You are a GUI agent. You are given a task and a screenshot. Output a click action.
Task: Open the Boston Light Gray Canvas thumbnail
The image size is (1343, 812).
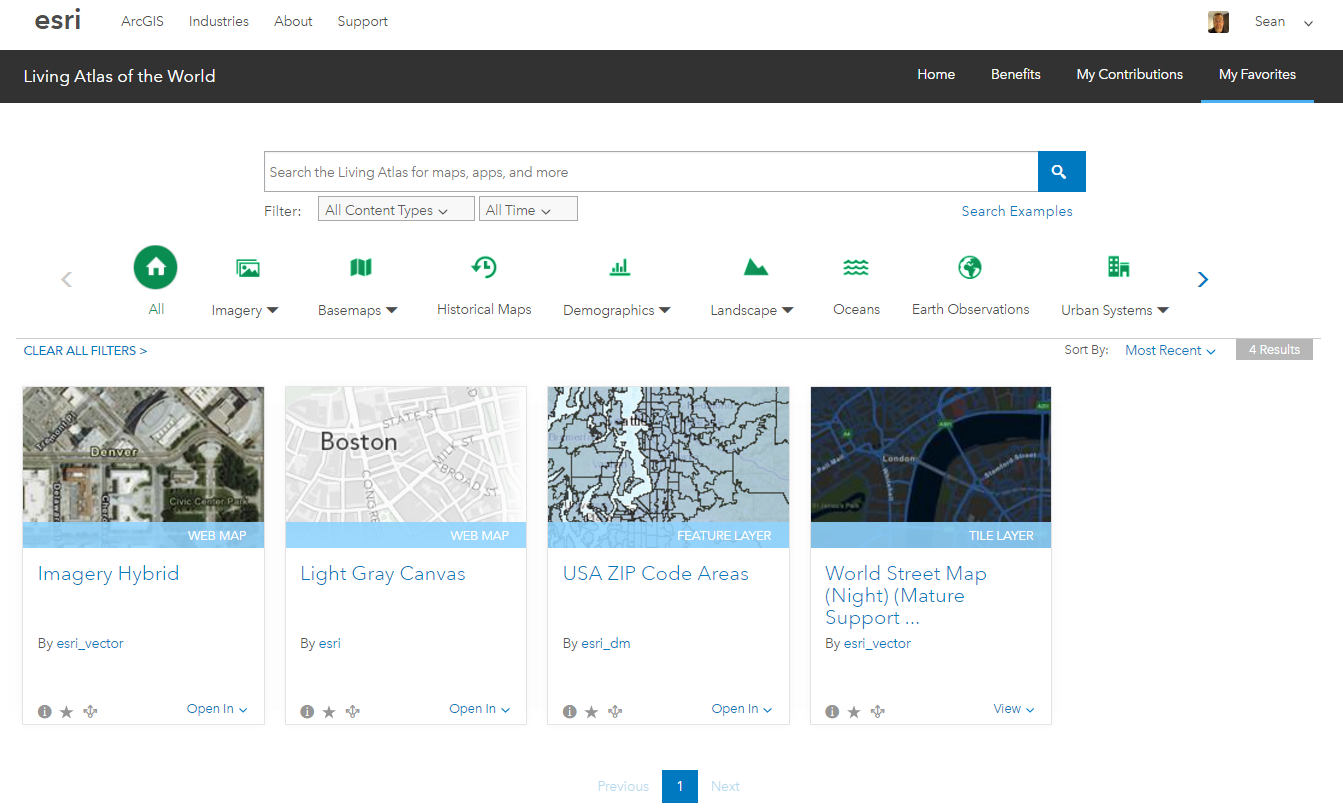(406, 467)
